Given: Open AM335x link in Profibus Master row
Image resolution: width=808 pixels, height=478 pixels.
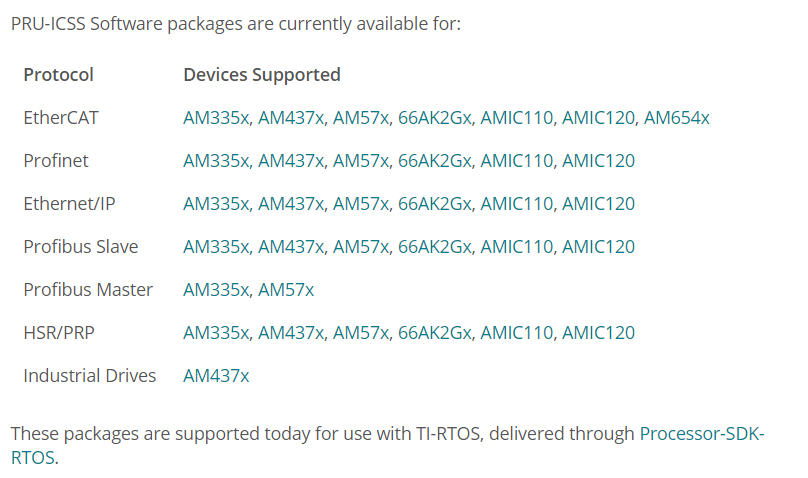Looking at the screenshot, I should tap(216, 290).
